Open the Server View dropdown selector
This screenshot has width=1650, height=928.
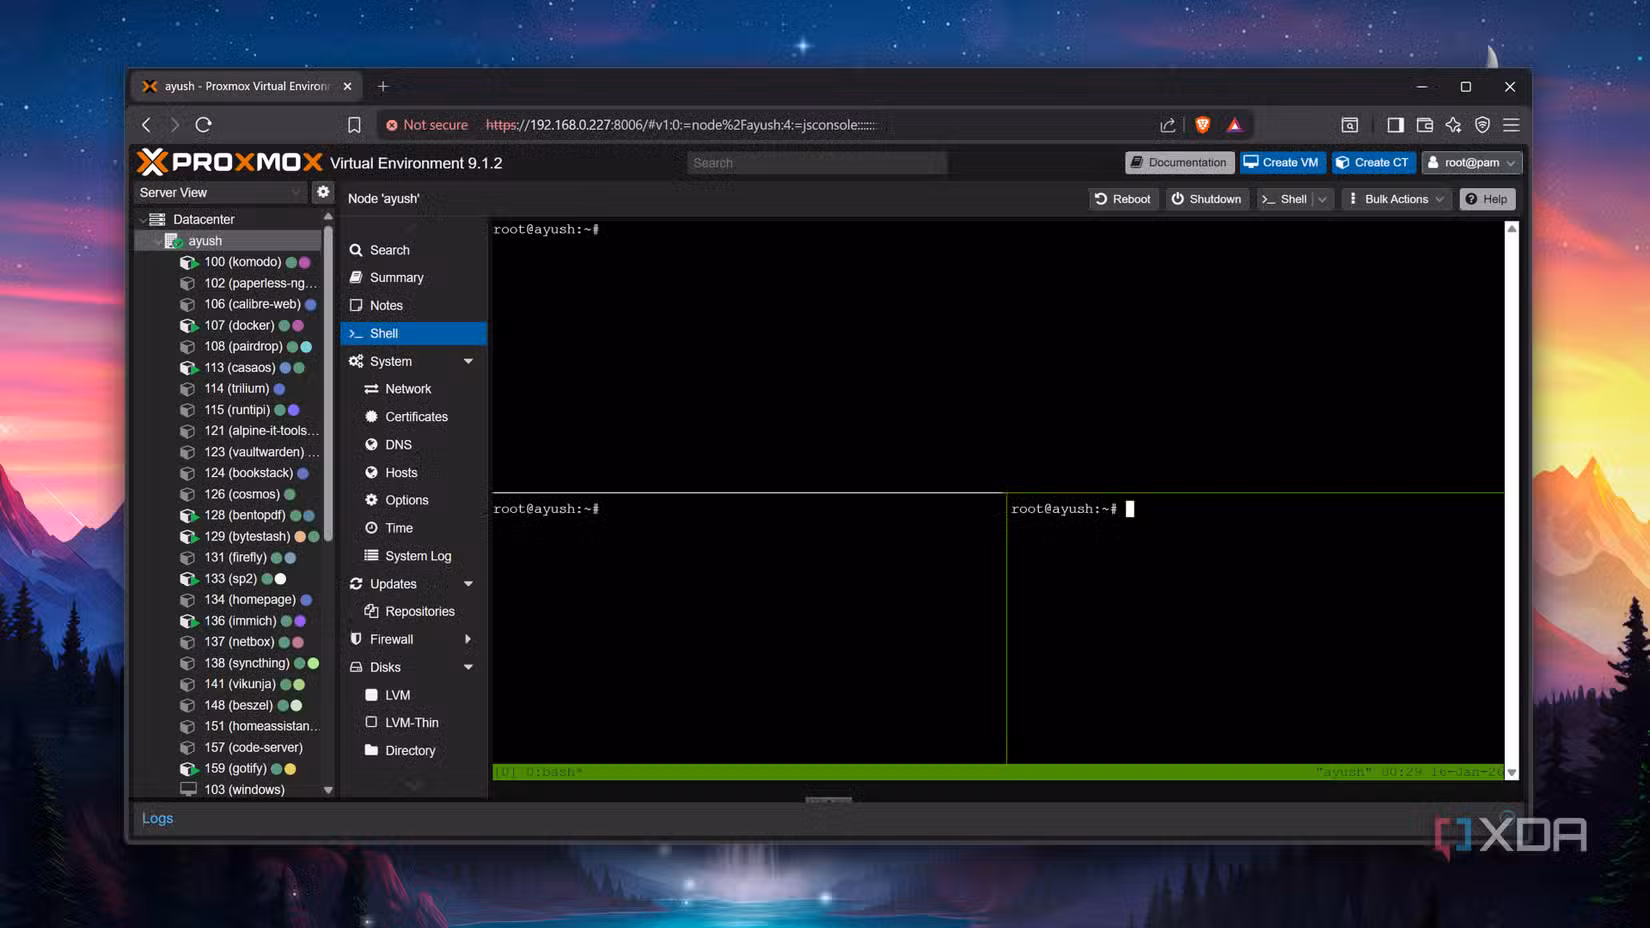click(220, 192)
